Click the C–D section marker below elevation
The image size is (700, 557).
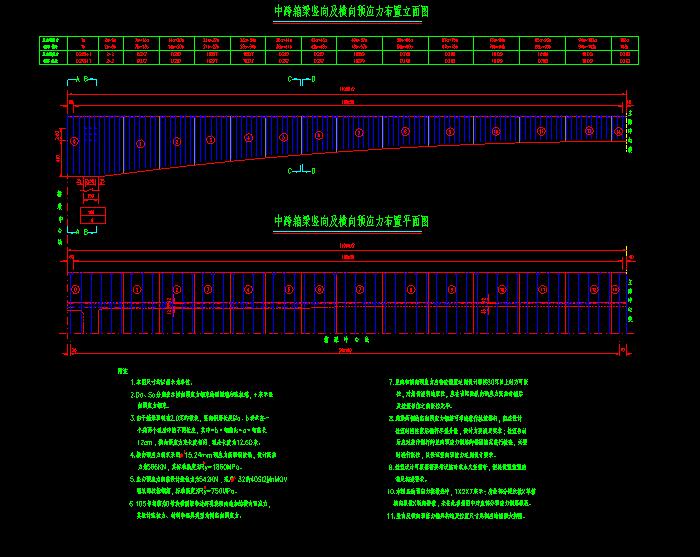tap(302, 170)
